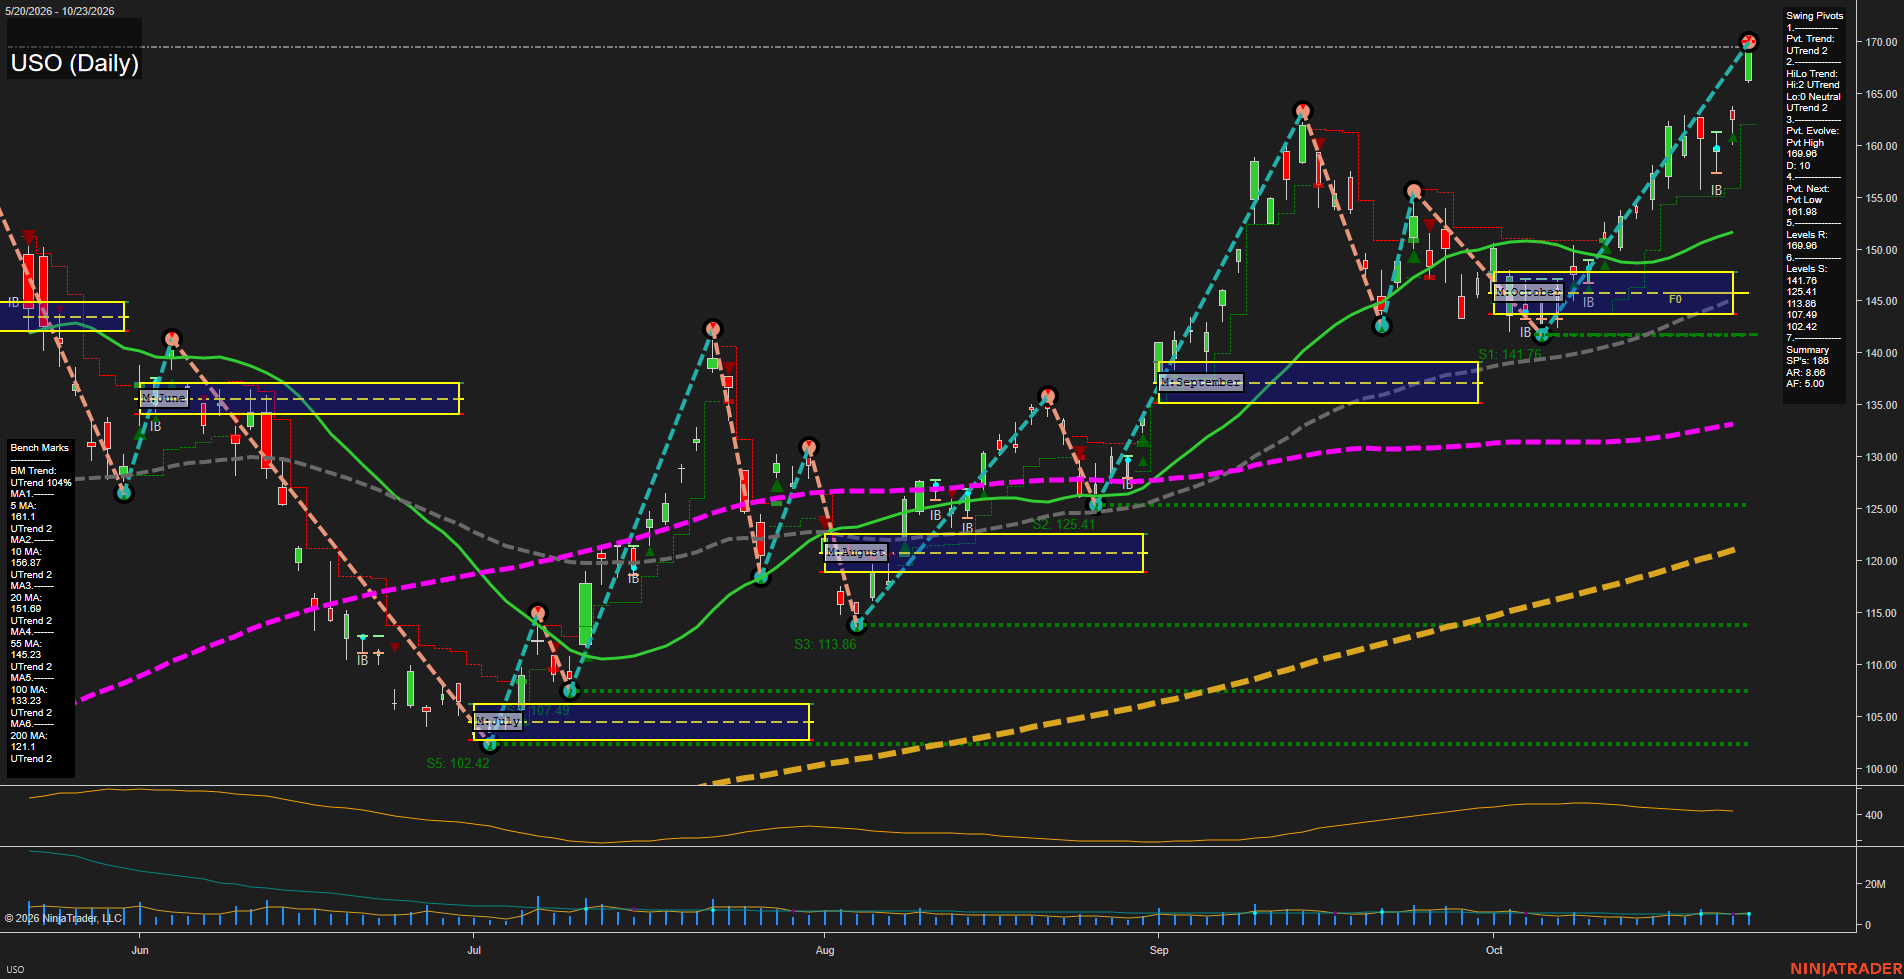1904x979 pixels.
Task: Click the 55 MA value 145.23
Action: (26, 655)
